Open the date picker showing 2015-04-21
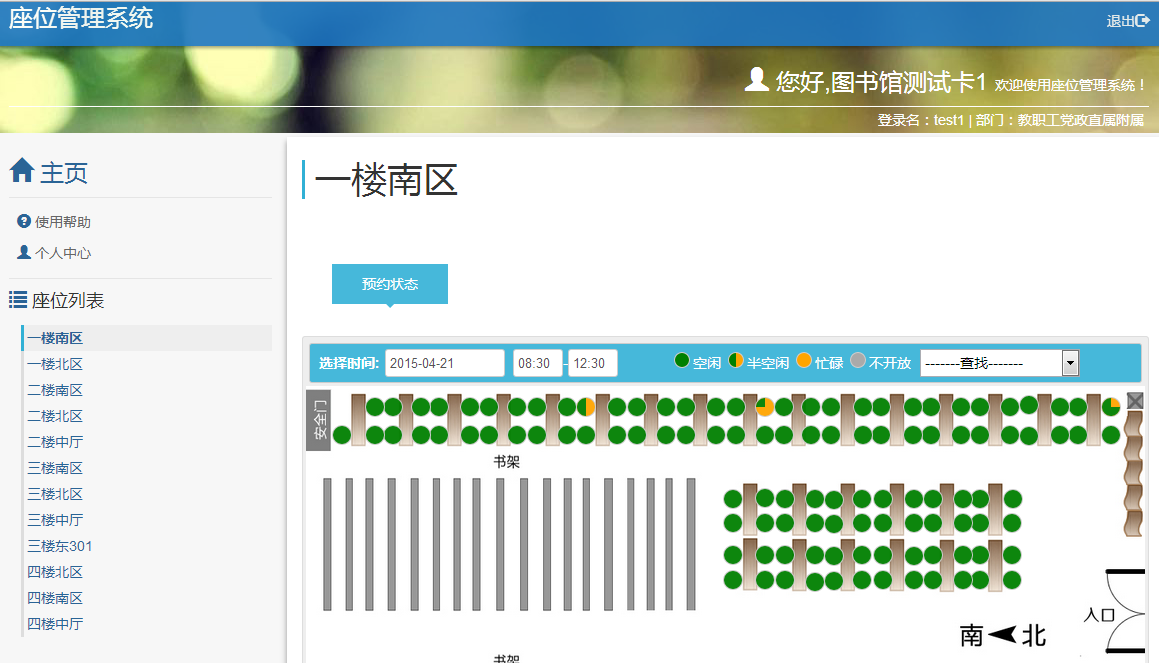 pyautogui.click(x=444, y=363)
